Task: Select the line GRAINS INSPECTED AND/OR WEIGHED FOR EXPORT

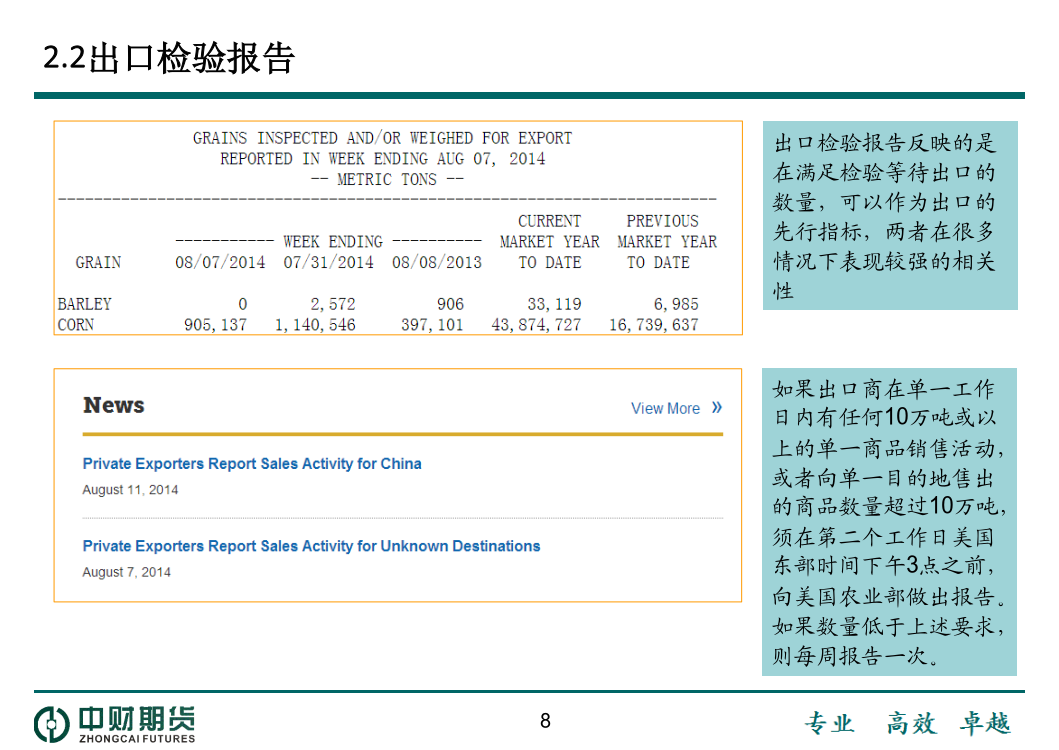Action: tap(382, 139)
